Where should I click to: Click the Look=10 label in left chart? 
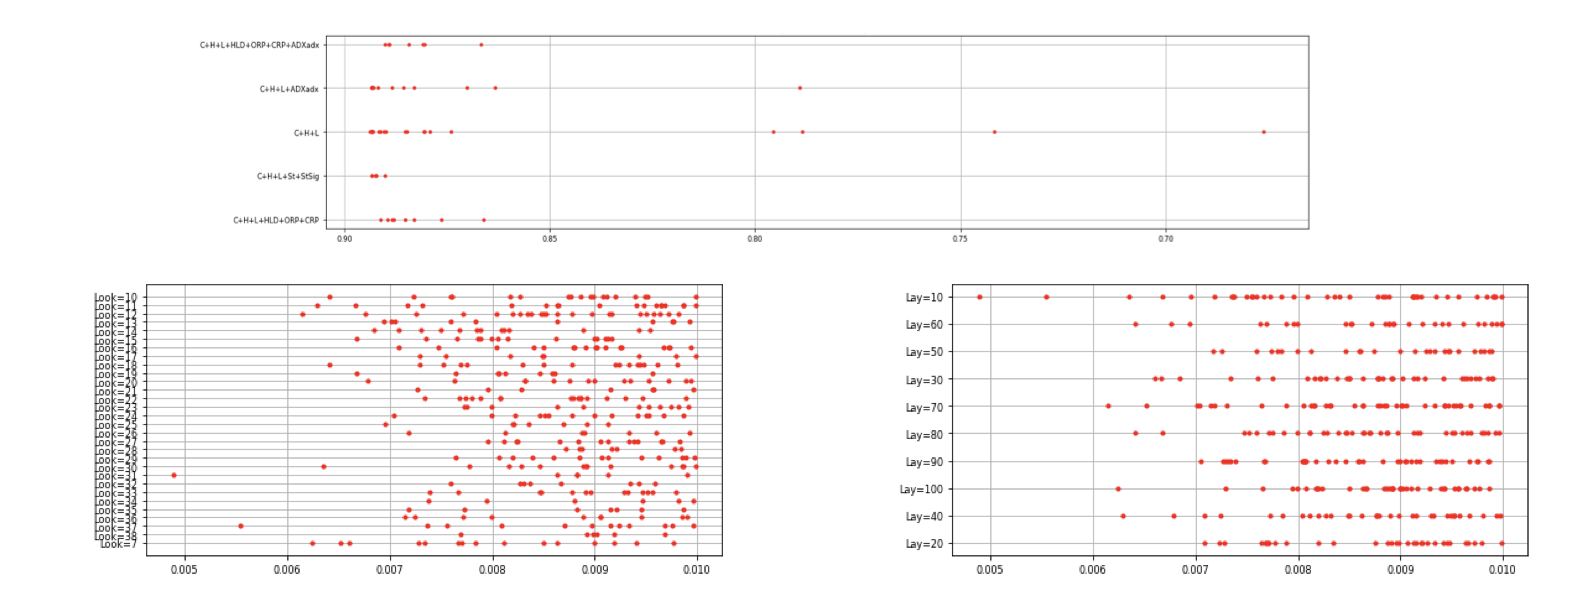pos(115,298)
